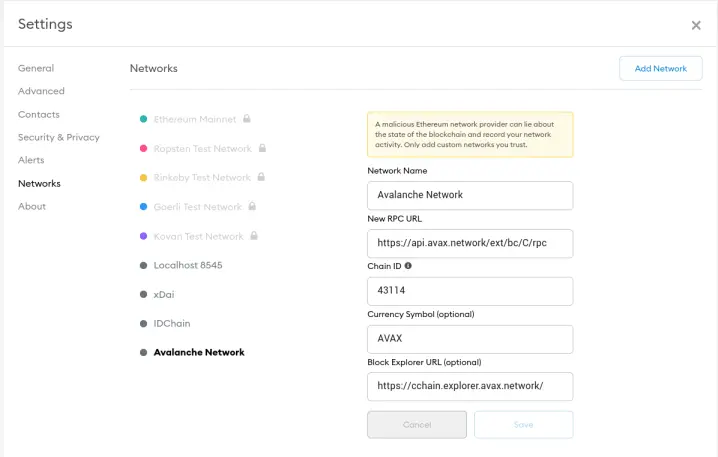
Task: Select Ropsten Test Network in the list
Action: tap(202, 148)
